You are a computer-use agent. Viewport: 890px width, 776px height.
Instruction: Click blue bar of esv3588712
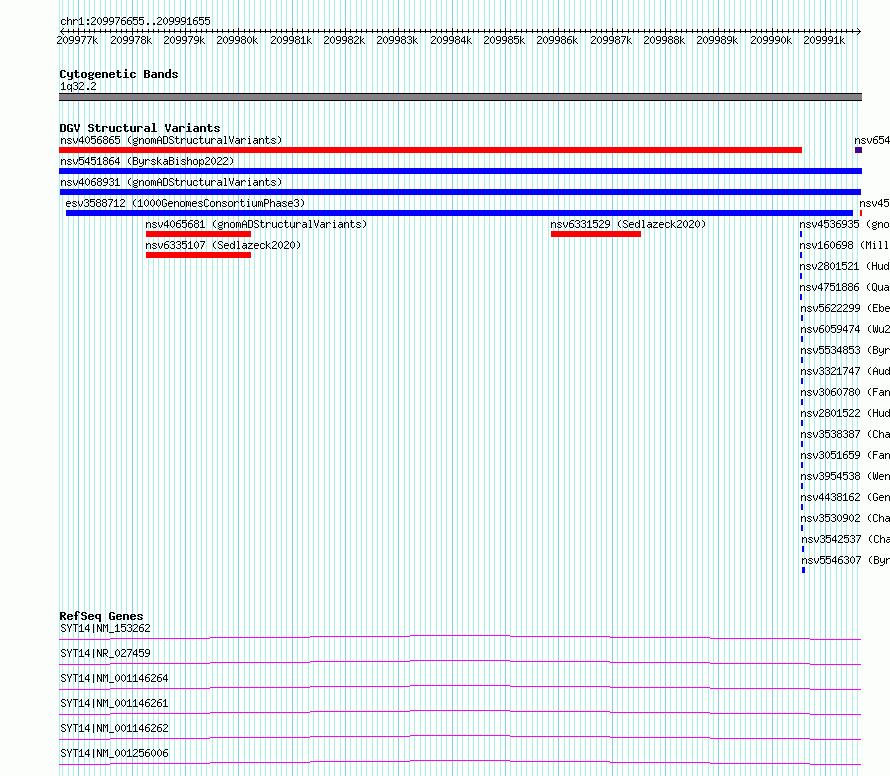tap(459, 213)
